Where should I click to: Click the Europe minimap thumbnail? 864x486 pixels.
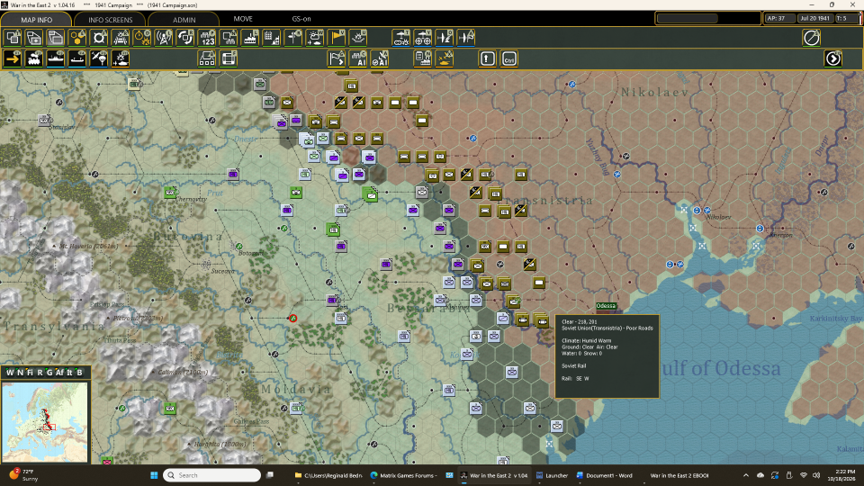[45, 423]
